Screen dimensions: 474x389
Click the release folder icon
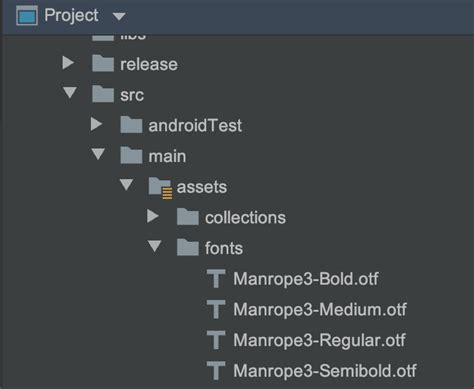pos(103,63)
